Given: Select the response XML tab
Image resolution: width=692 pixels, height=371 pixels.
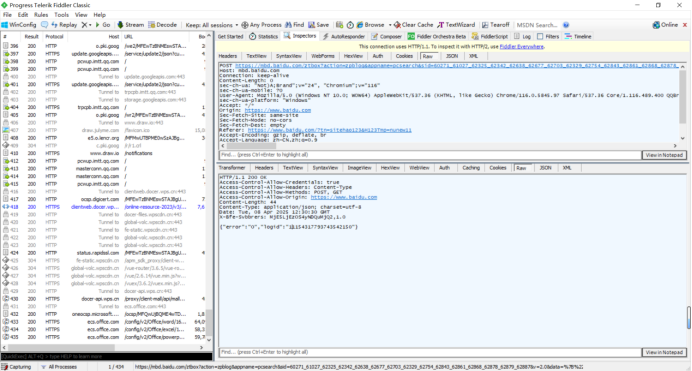Looking at the screenshot, I should point(567,168).
